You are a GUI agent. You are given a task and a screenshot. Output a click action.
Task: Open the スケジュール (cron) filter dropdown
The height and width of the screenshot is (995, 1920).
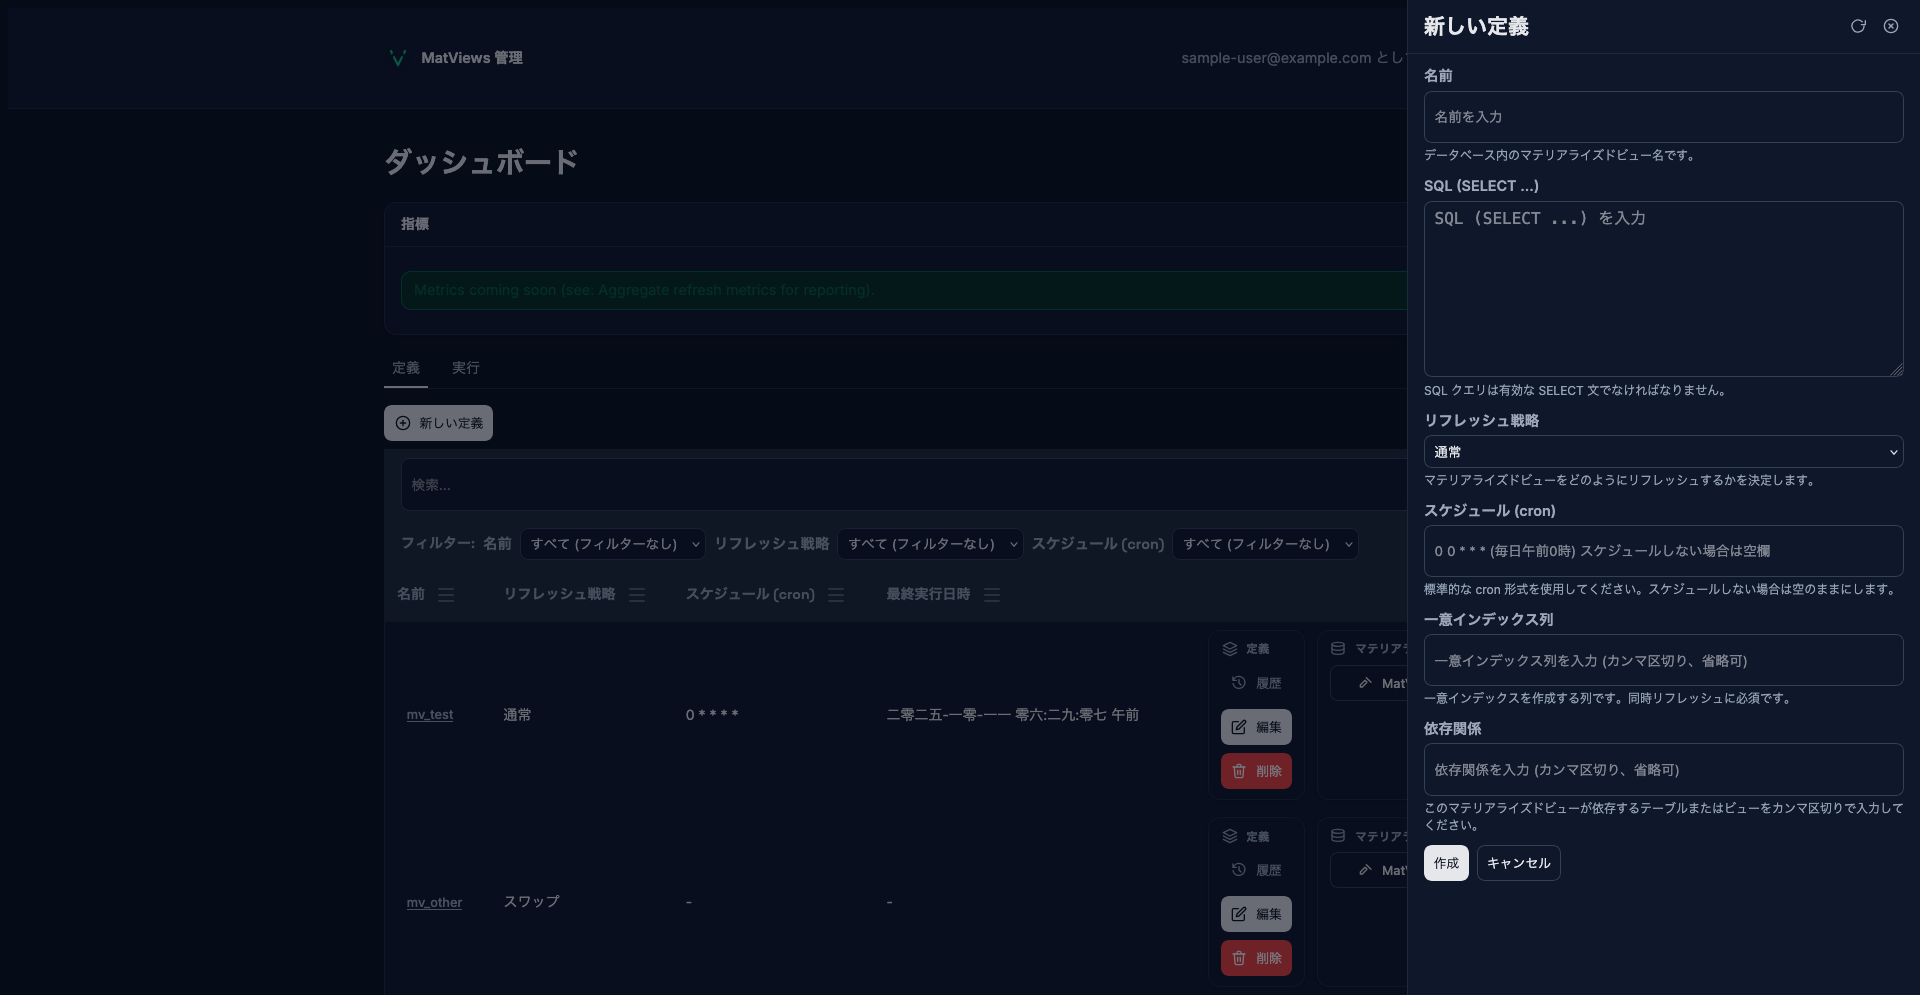coord(1265,544)
